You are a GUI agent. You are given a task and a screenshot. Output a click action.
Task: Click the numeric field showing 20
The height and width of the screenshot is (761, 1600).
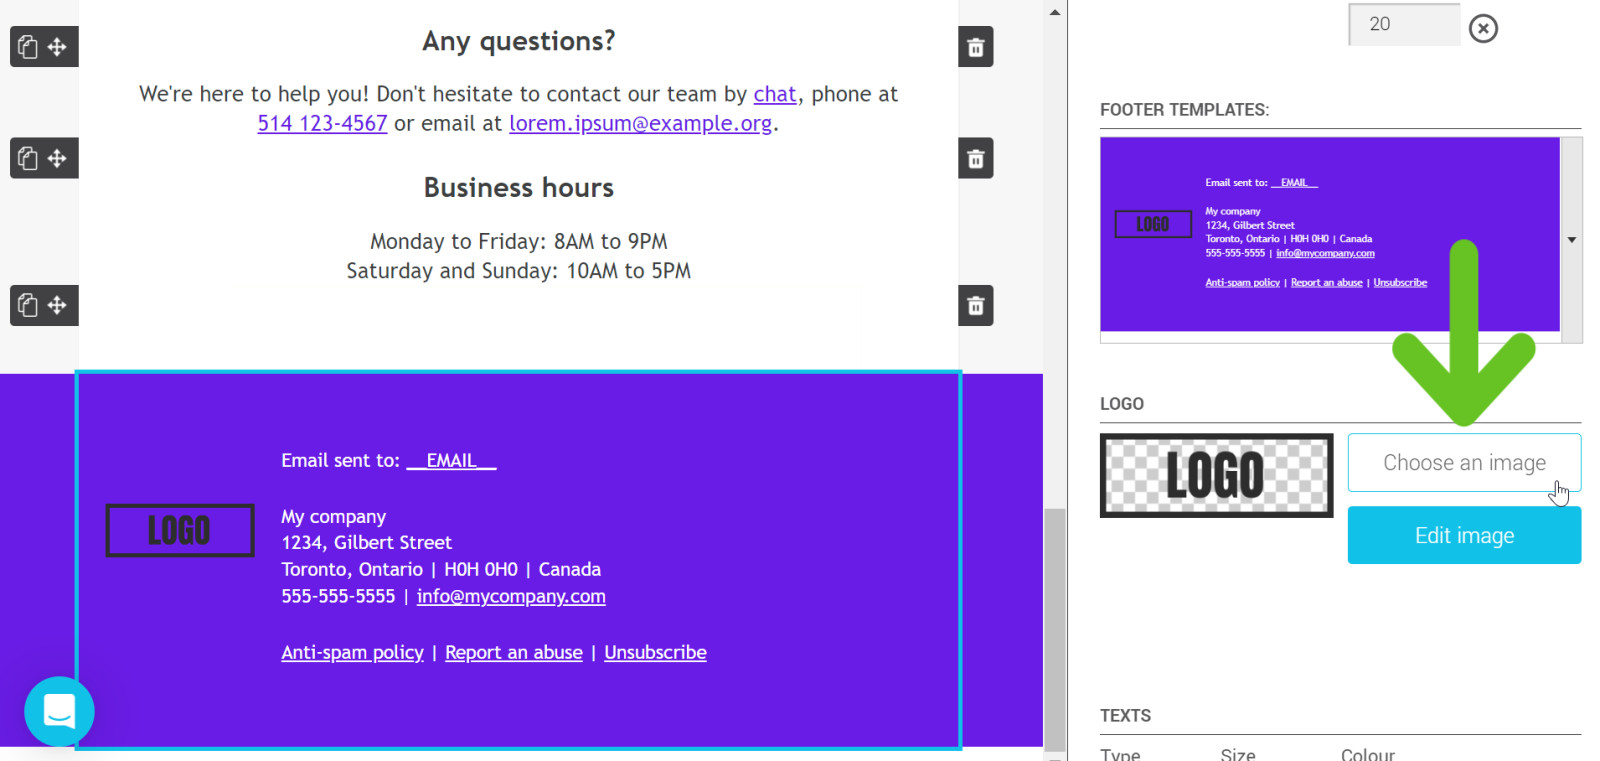tap(1402, 24)
